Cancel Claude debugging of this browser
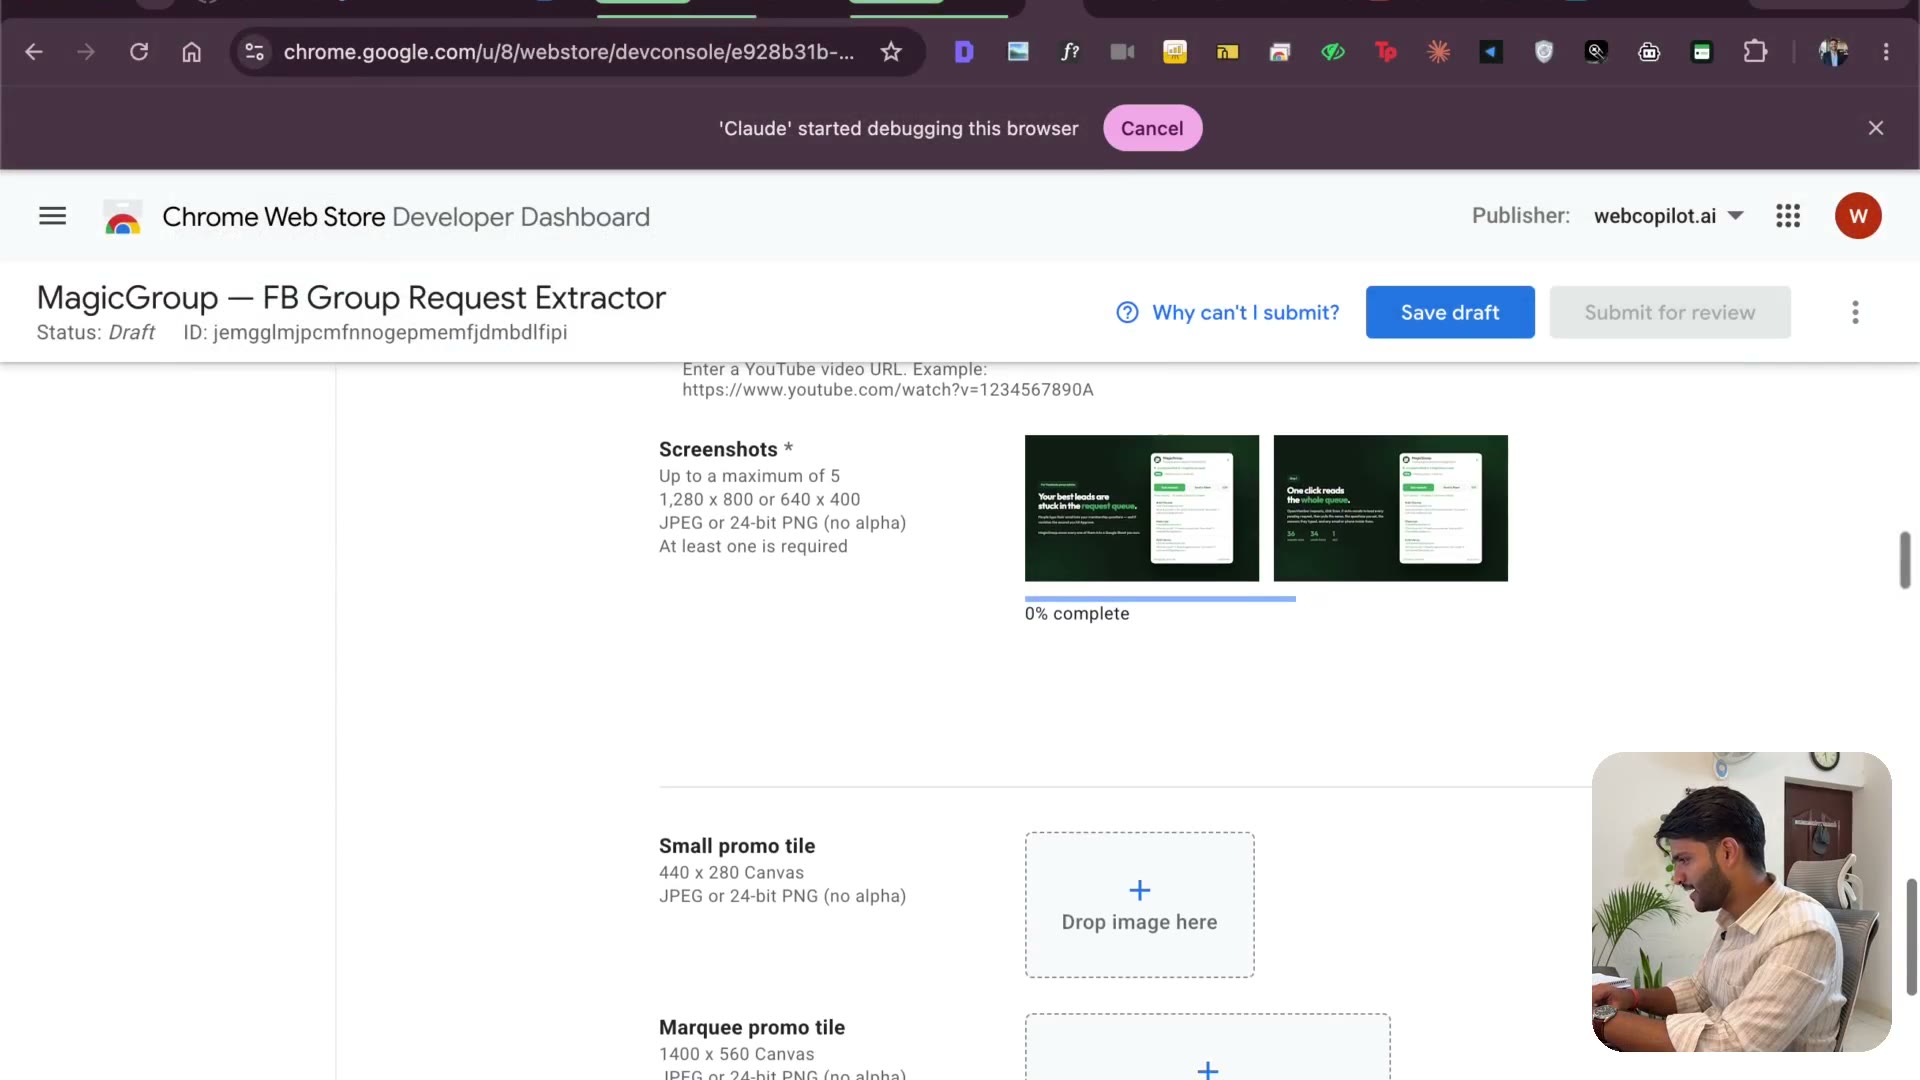The image size is (1920, 1080). coord(1152,128)
